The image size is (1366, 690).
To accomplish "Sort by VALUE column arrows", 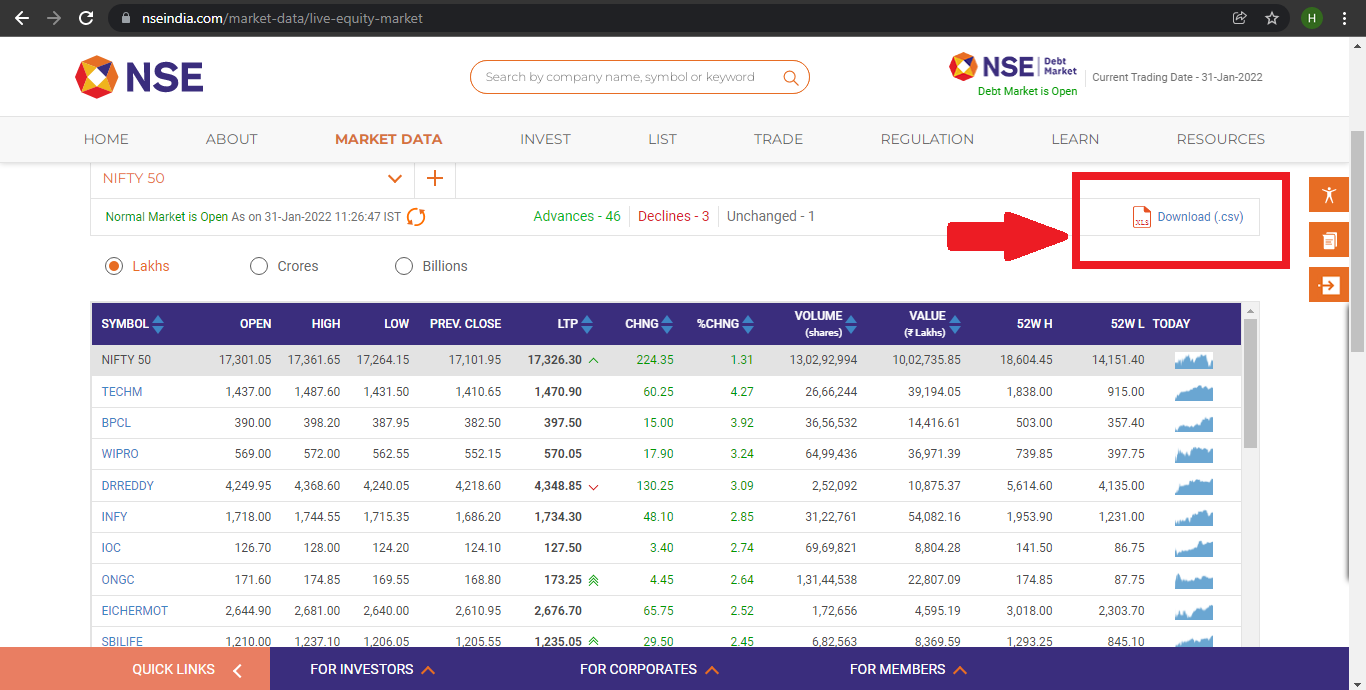I will pyautogui.click(x=955, y=324).
